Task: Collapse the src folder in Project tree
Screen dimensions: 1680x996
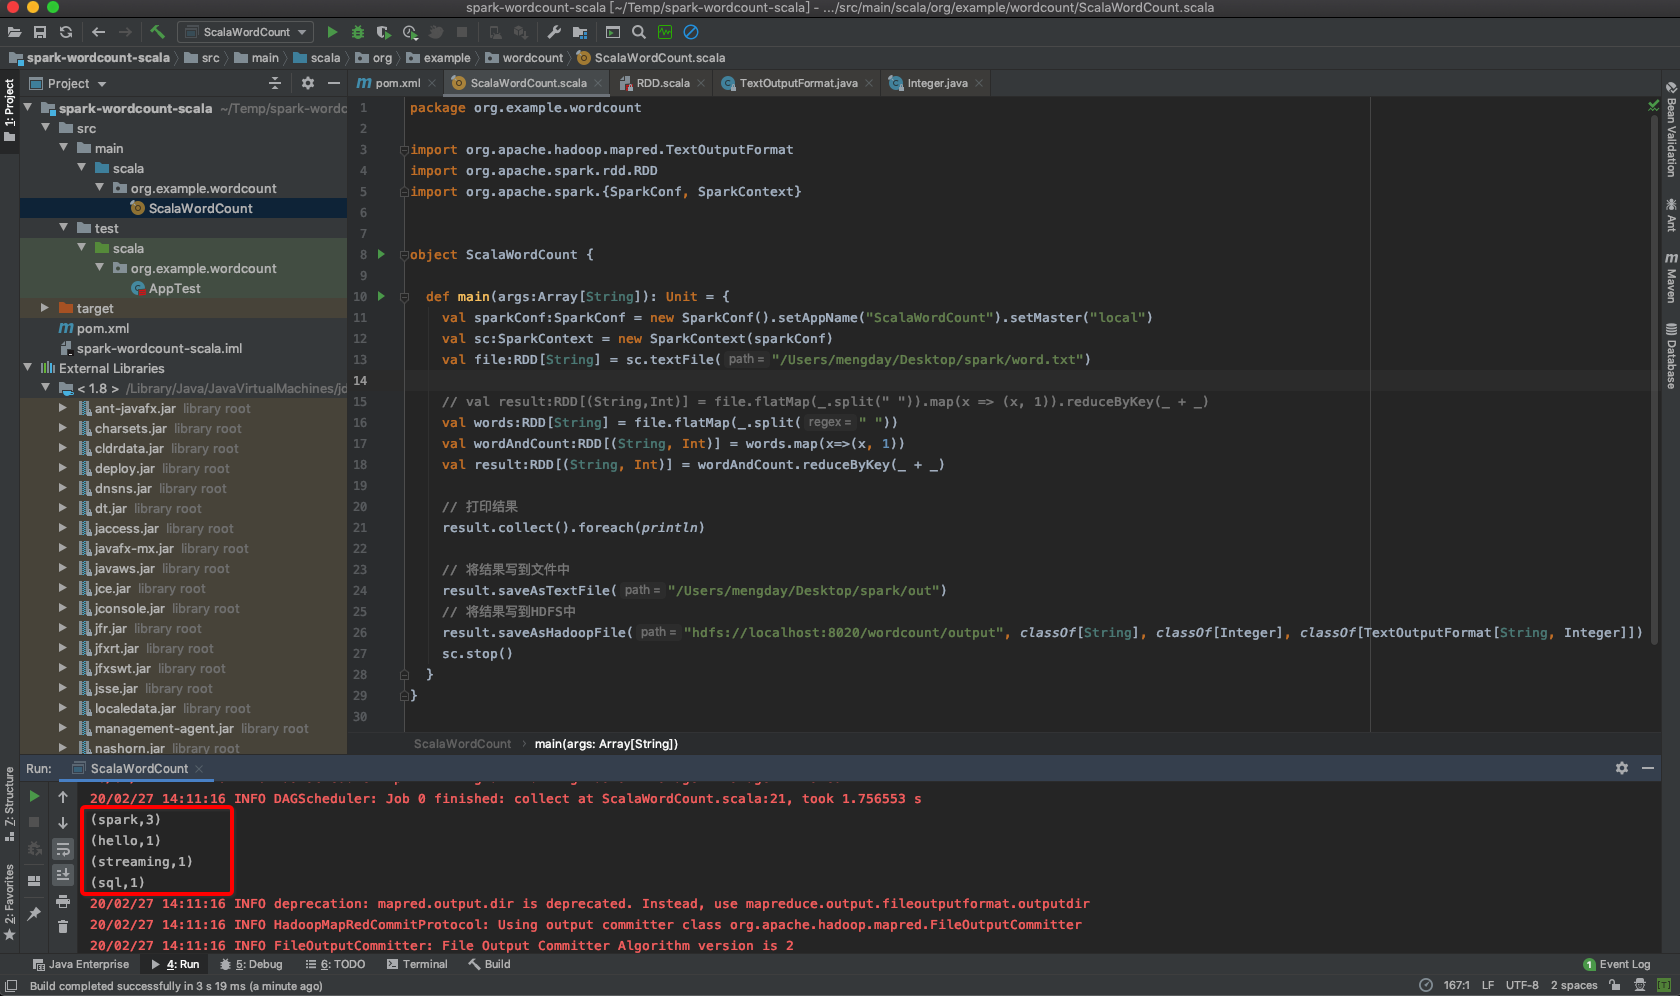Action: pos(46,128)
